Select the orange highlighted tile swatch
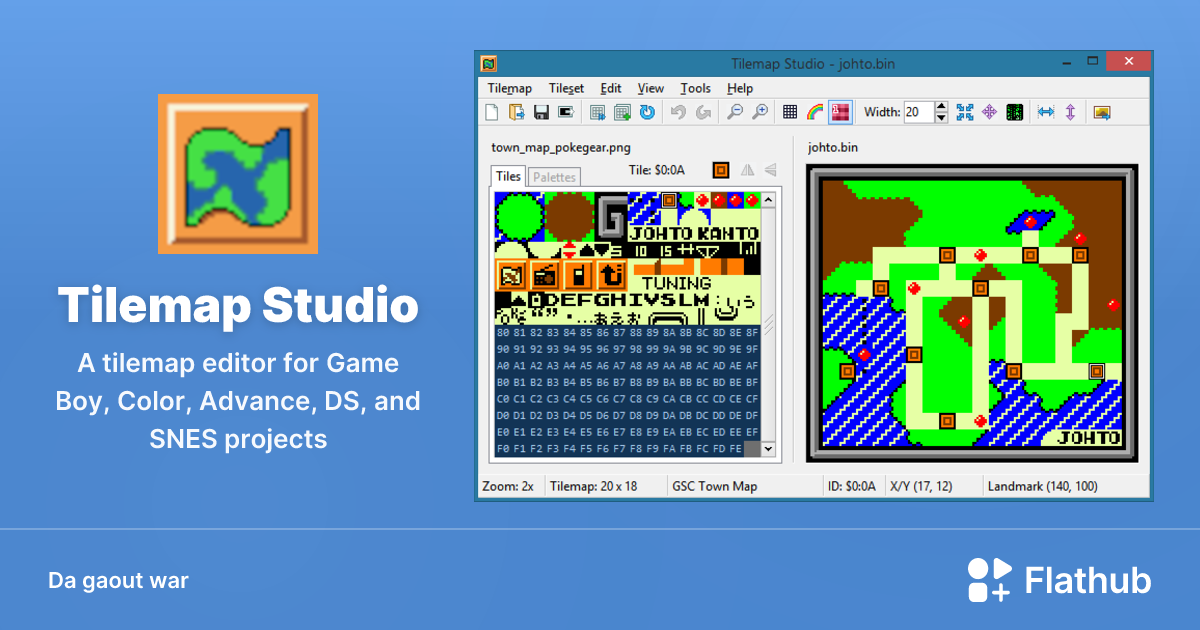Image resolution: width=1200 pixels, height=630 pixels. tap(720, 169)
